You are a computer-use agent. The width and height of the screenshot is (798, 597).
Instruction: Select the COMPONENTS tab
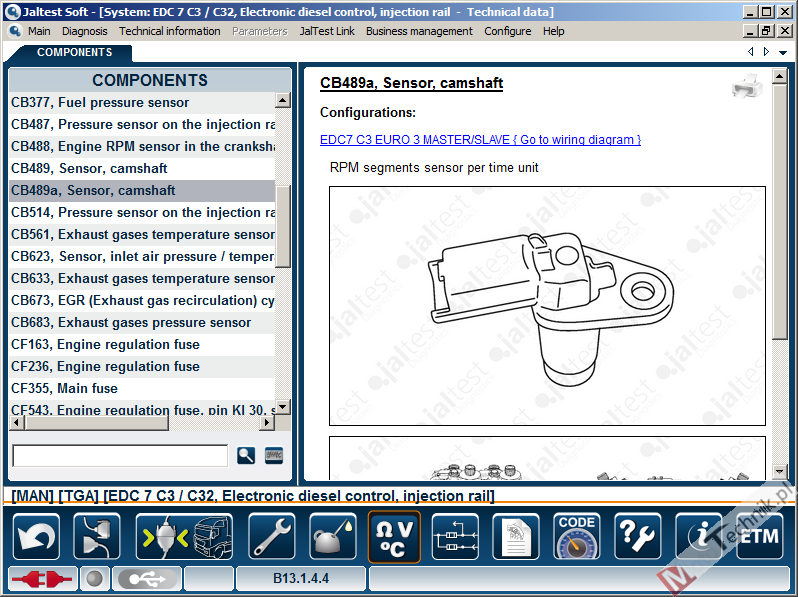point(74,52)
